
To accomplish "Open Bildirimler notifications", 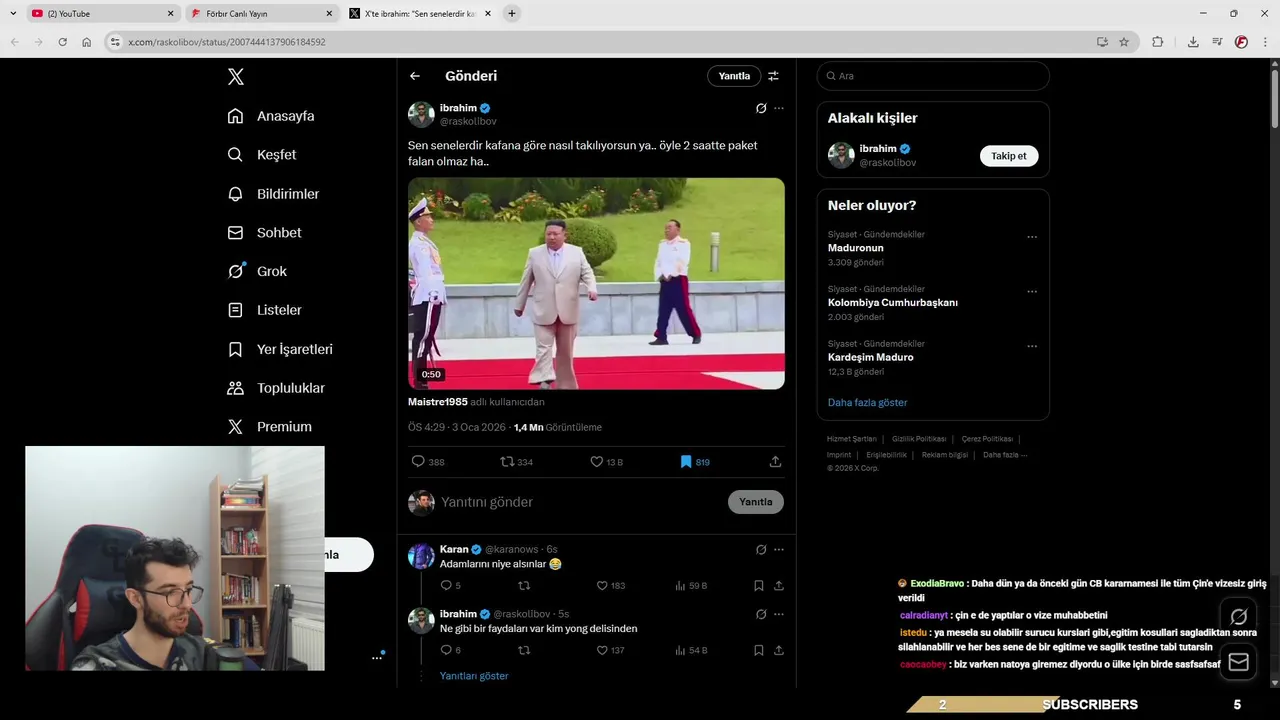I will pyautogui.click(x=273, y=194).
